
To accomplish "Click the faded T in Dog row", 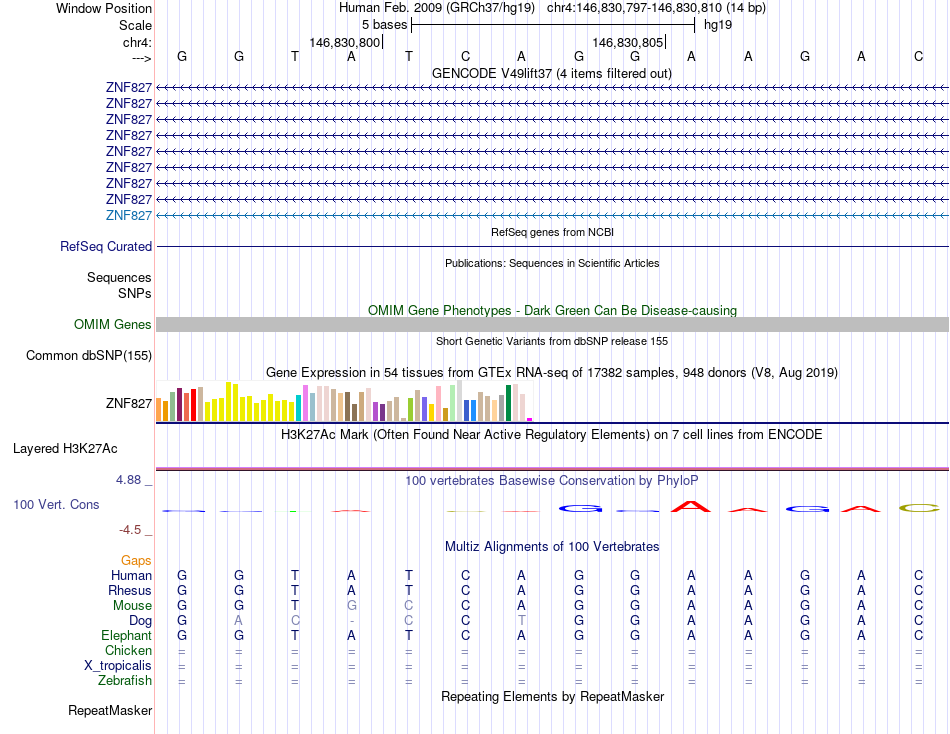I will pyautogui.click(x=522, y=621).
